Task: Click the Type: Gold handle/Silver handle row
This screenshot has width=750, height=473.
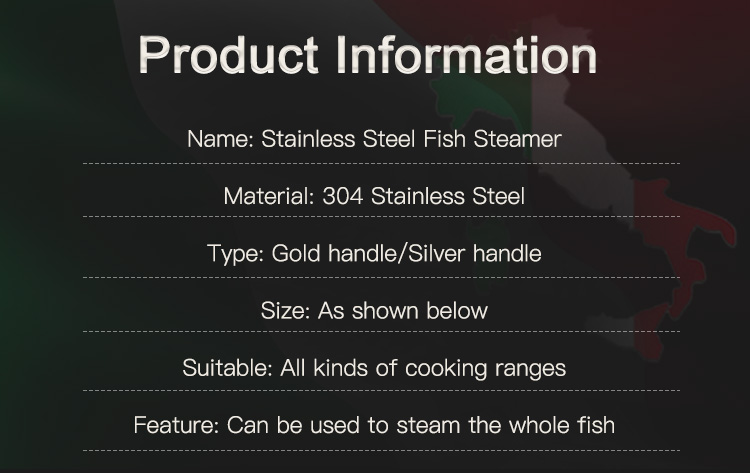Action: tap(374, 253)
